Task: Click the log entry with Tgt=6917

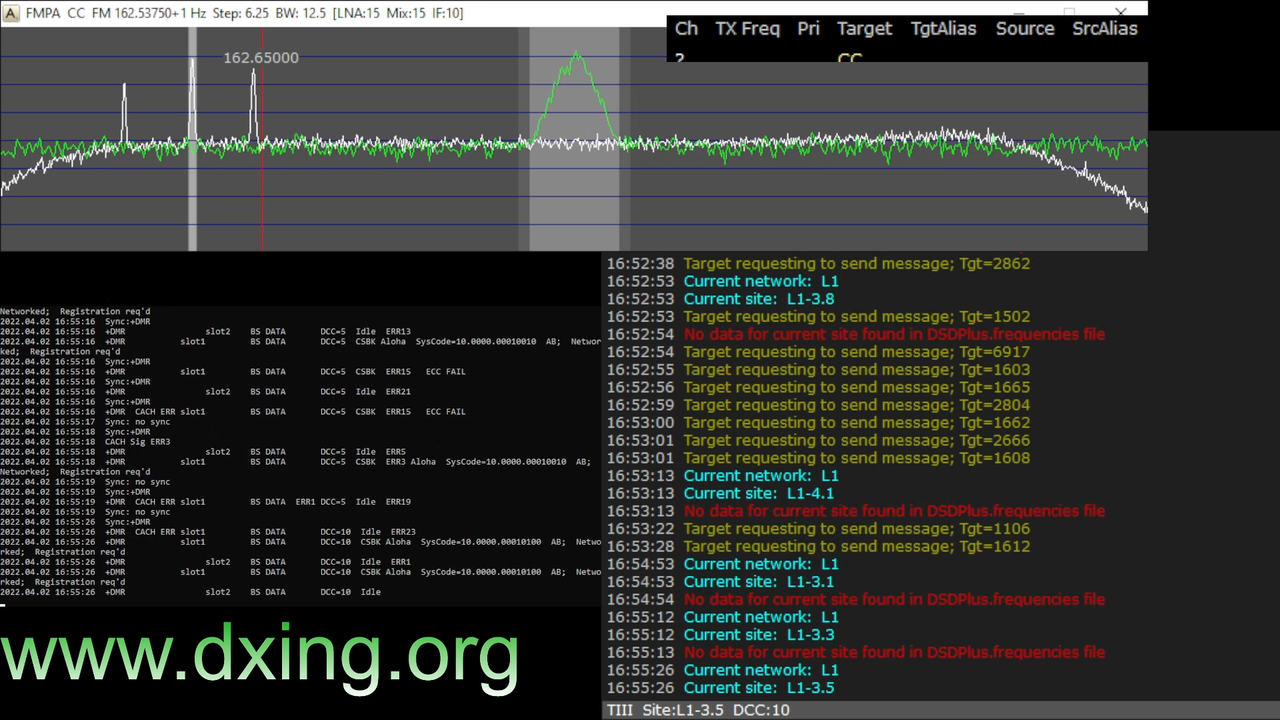Action: point(818,352)
